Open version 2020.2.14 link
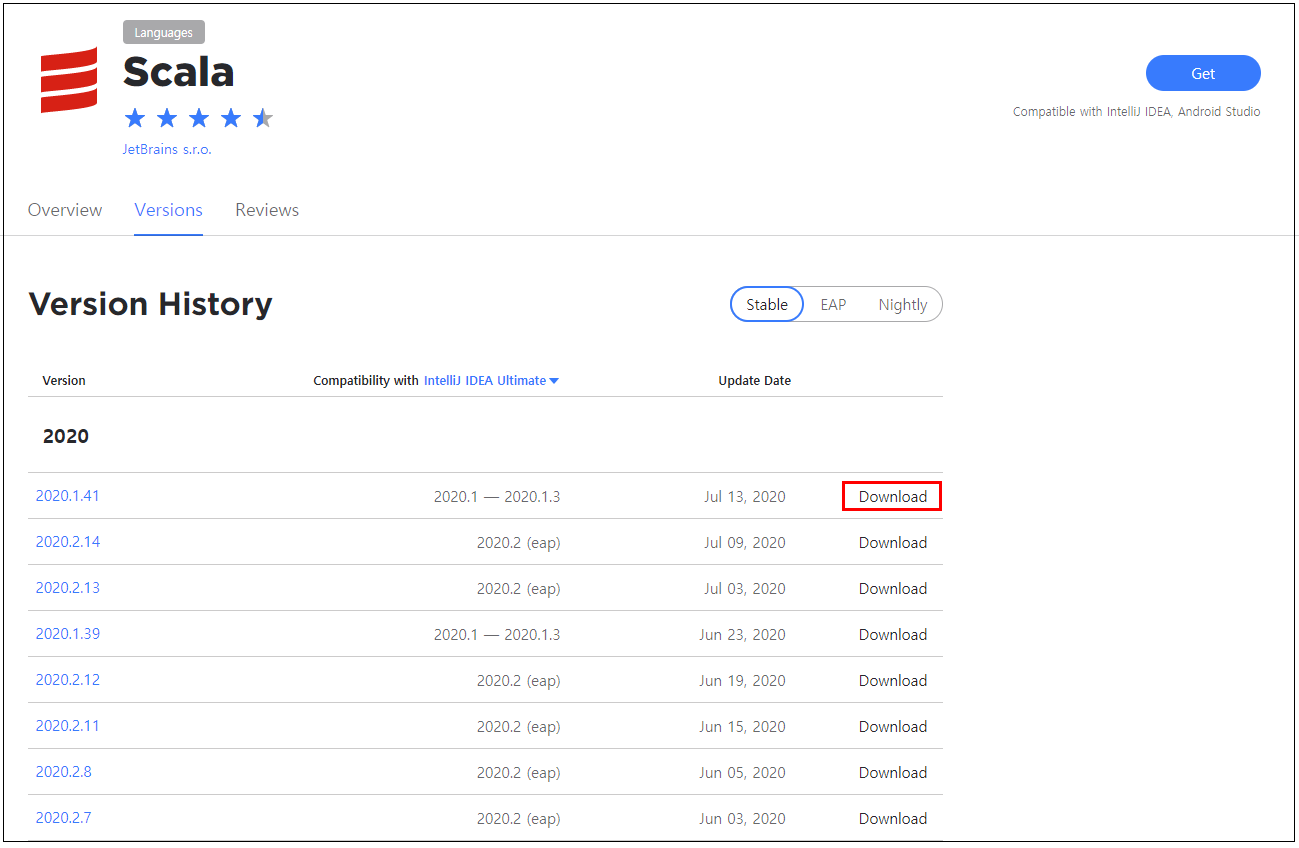This screenshot has height=848, width=1299. coord(68,542)
